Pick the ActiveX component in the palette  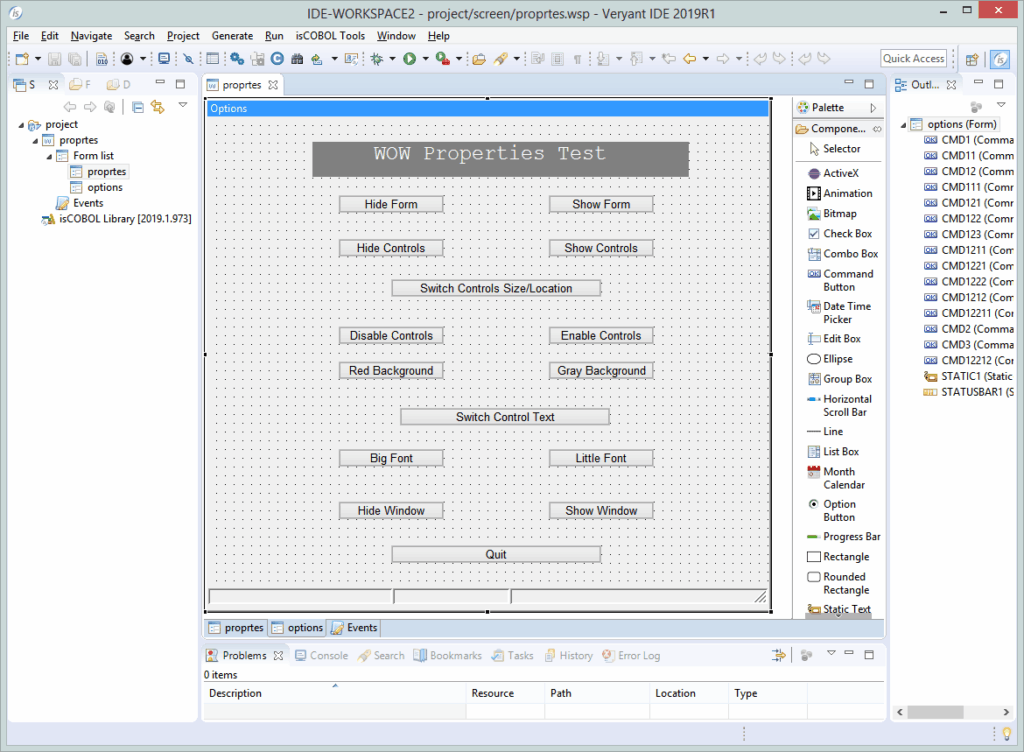pyautogui.click(x=834, y=173)
